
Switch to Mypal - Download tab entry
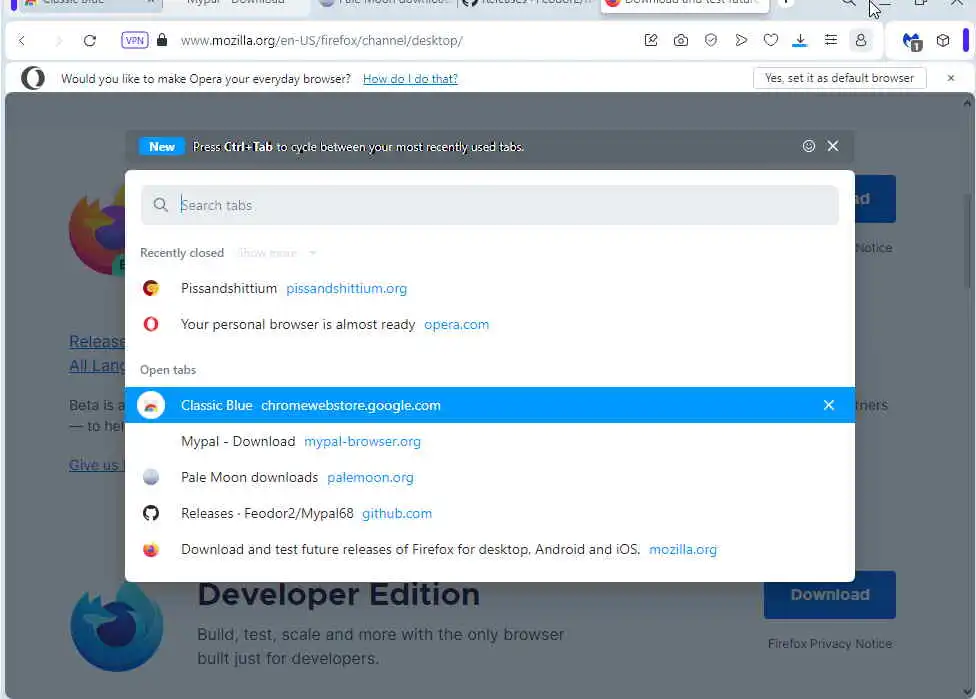489,441
